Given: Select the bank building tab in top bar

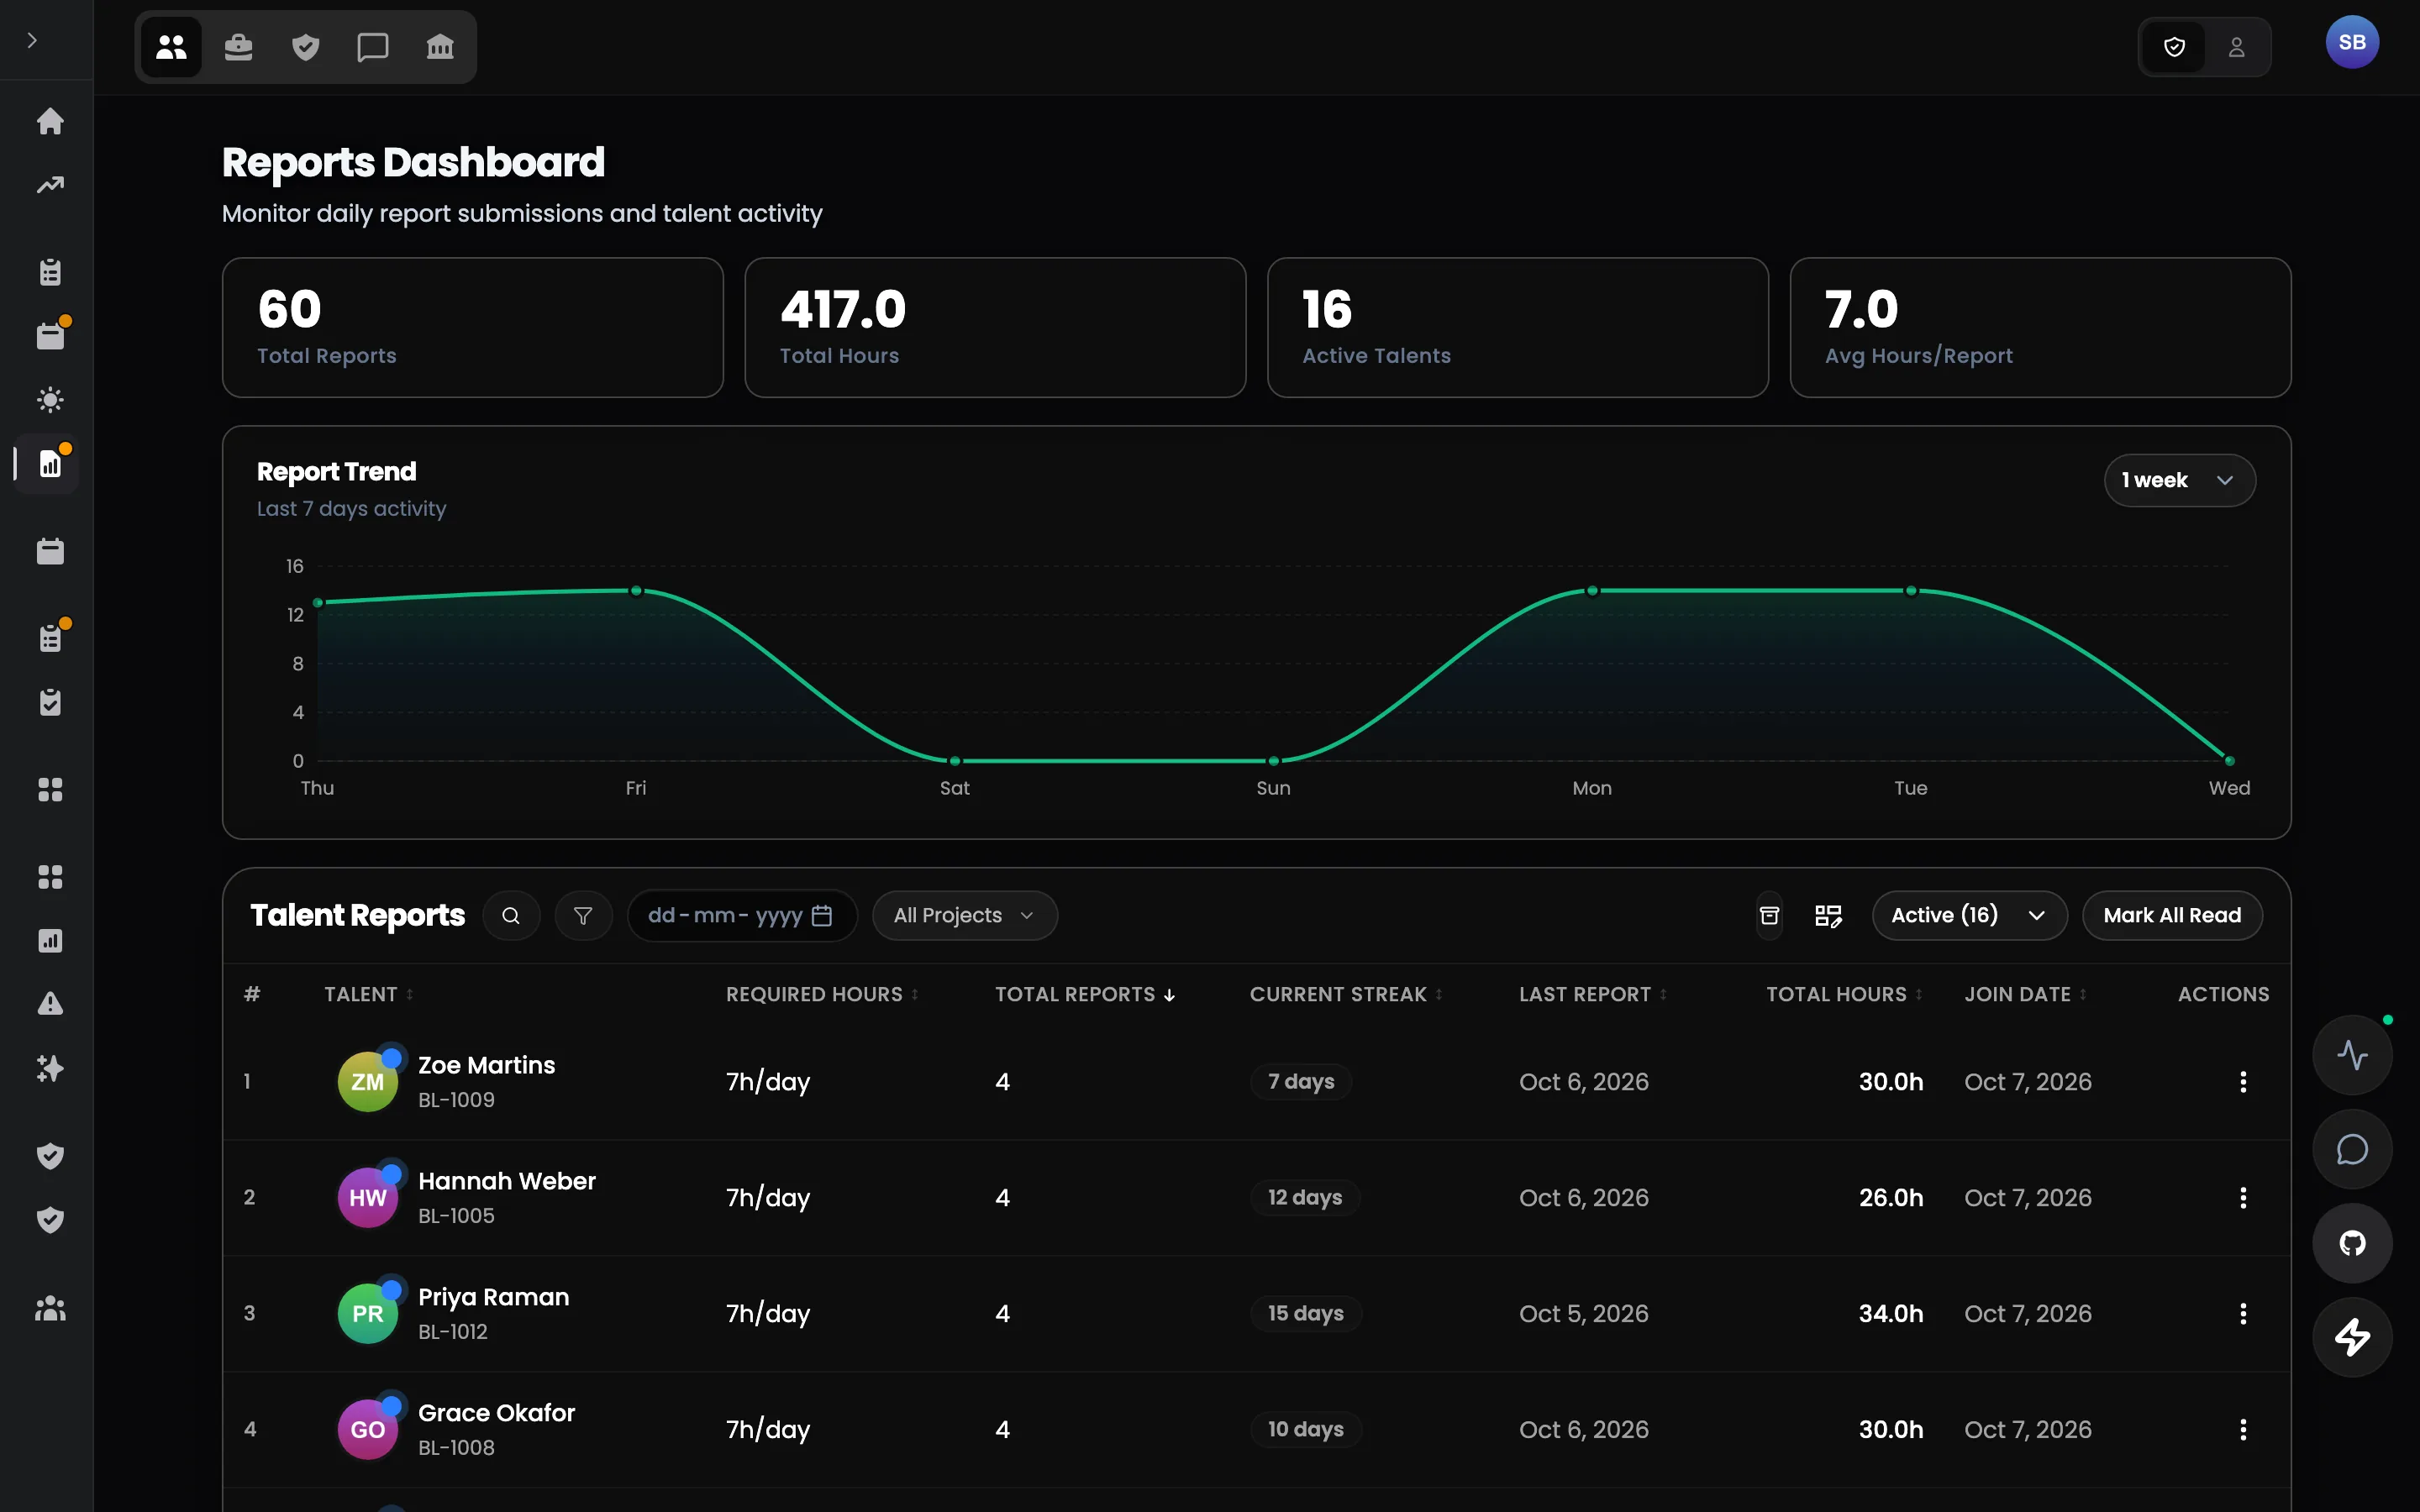Looking at the screenshot, I should [440, 47].
